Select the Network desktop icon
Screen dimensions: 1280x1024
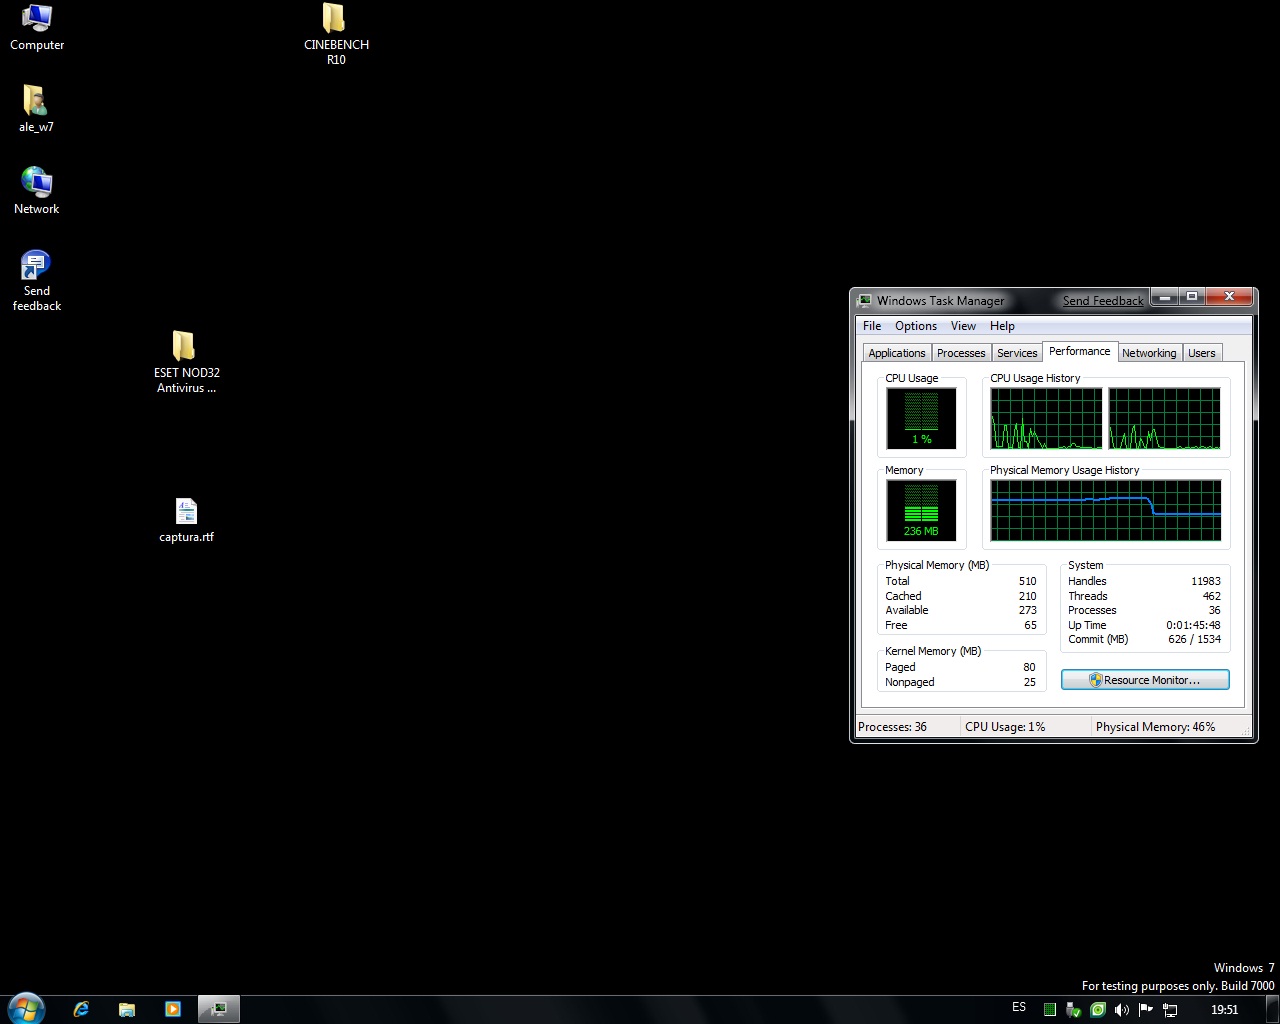click(x=37, y=191)
